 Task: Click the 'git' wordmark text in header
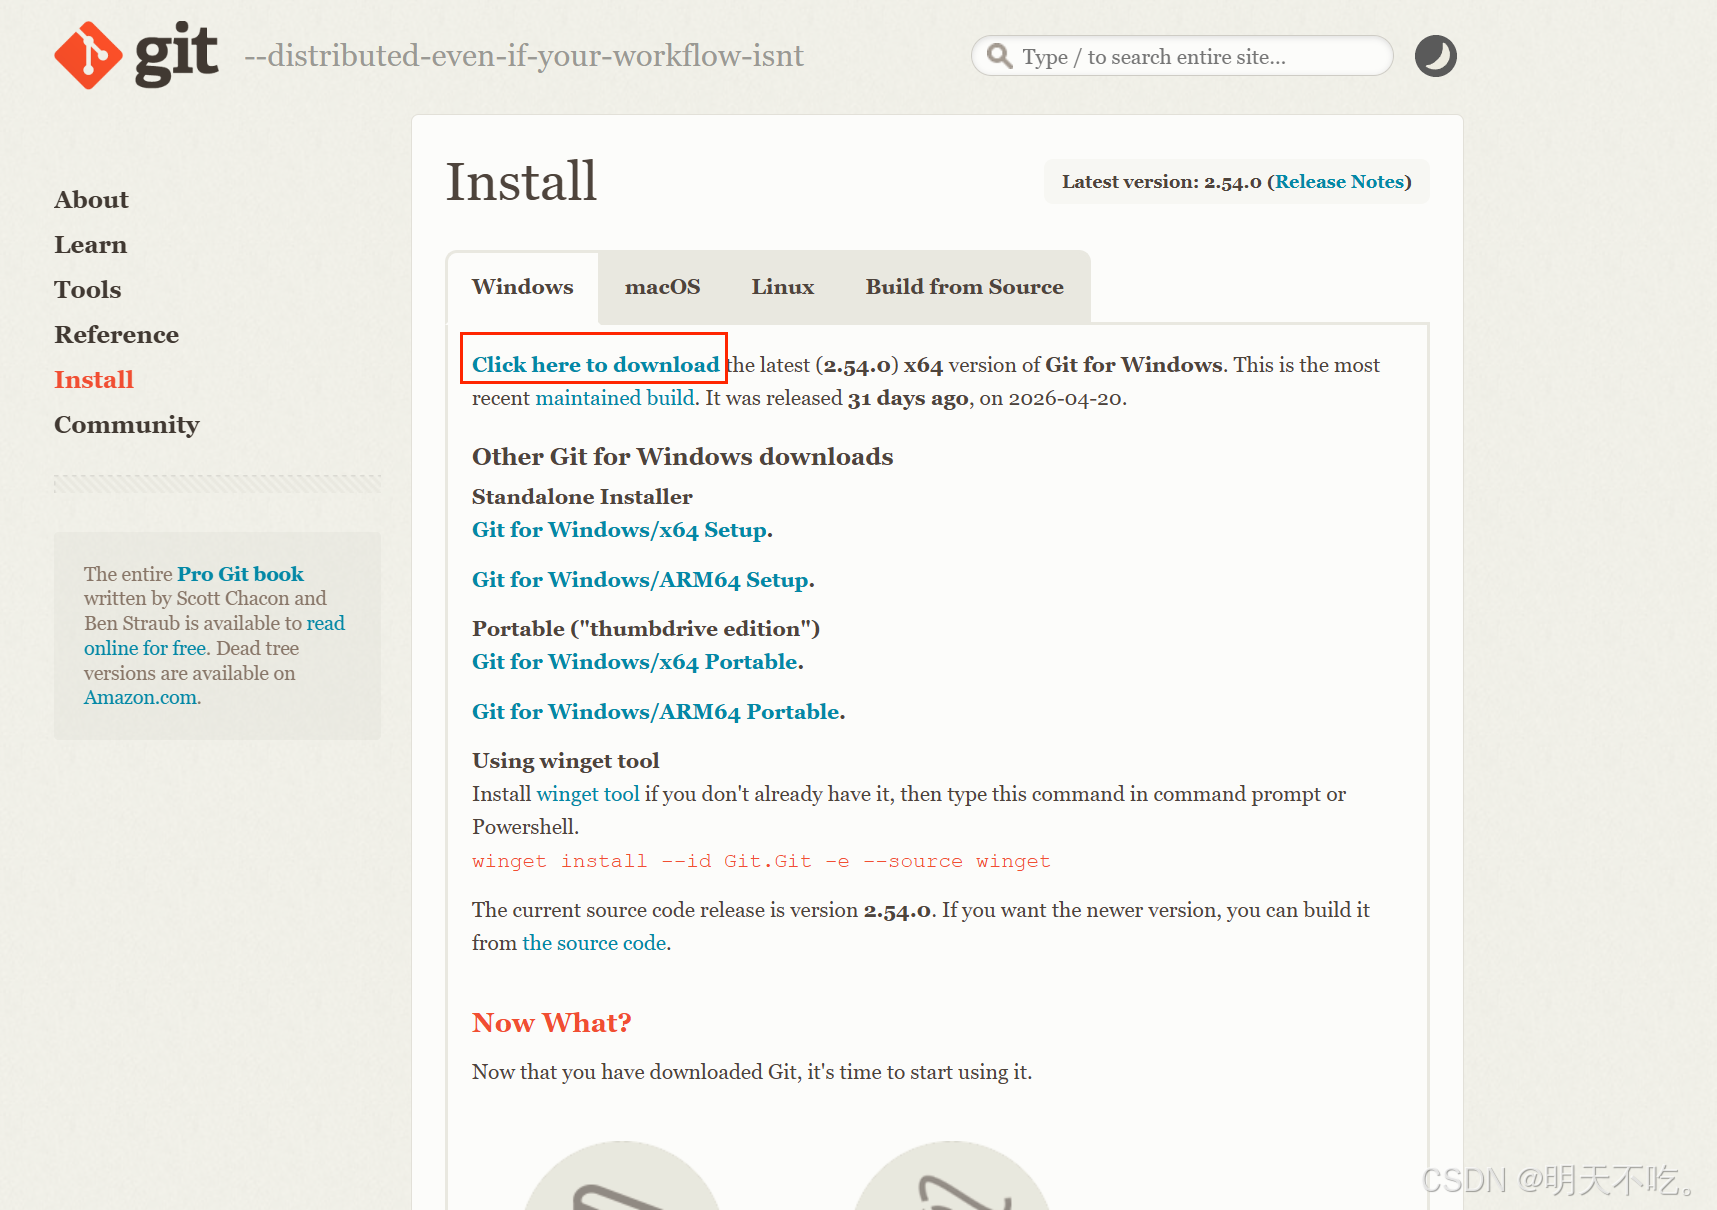coord(176,55)
